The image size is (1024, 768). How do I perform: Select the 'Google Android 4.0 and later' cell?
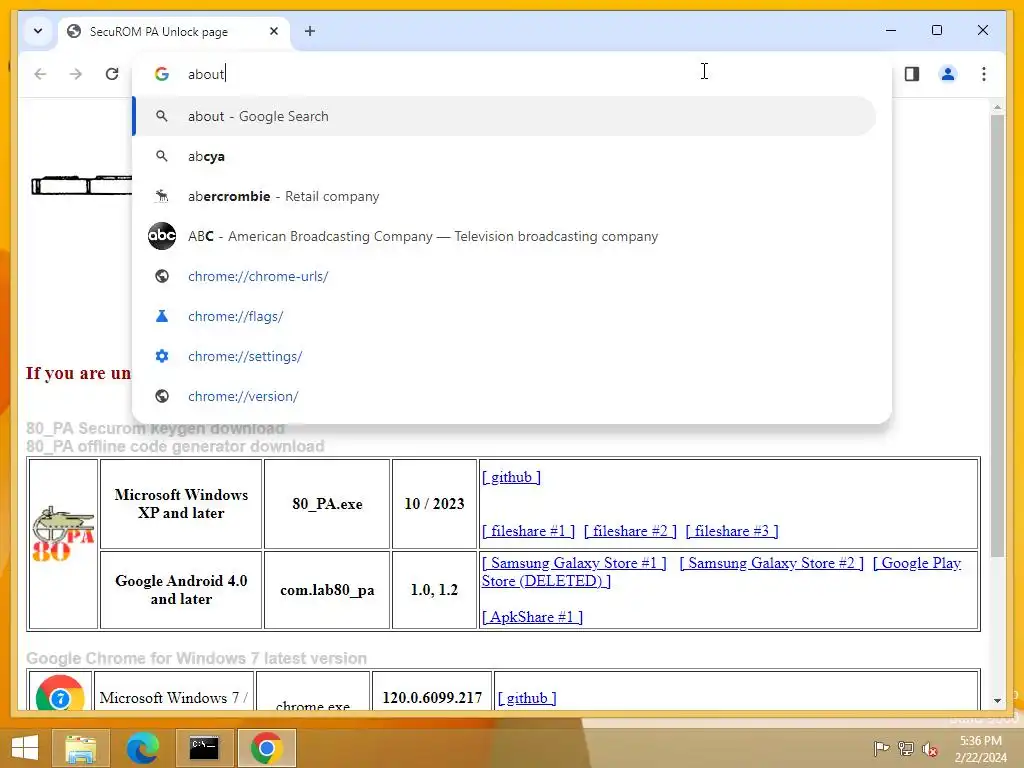(181, 590)
